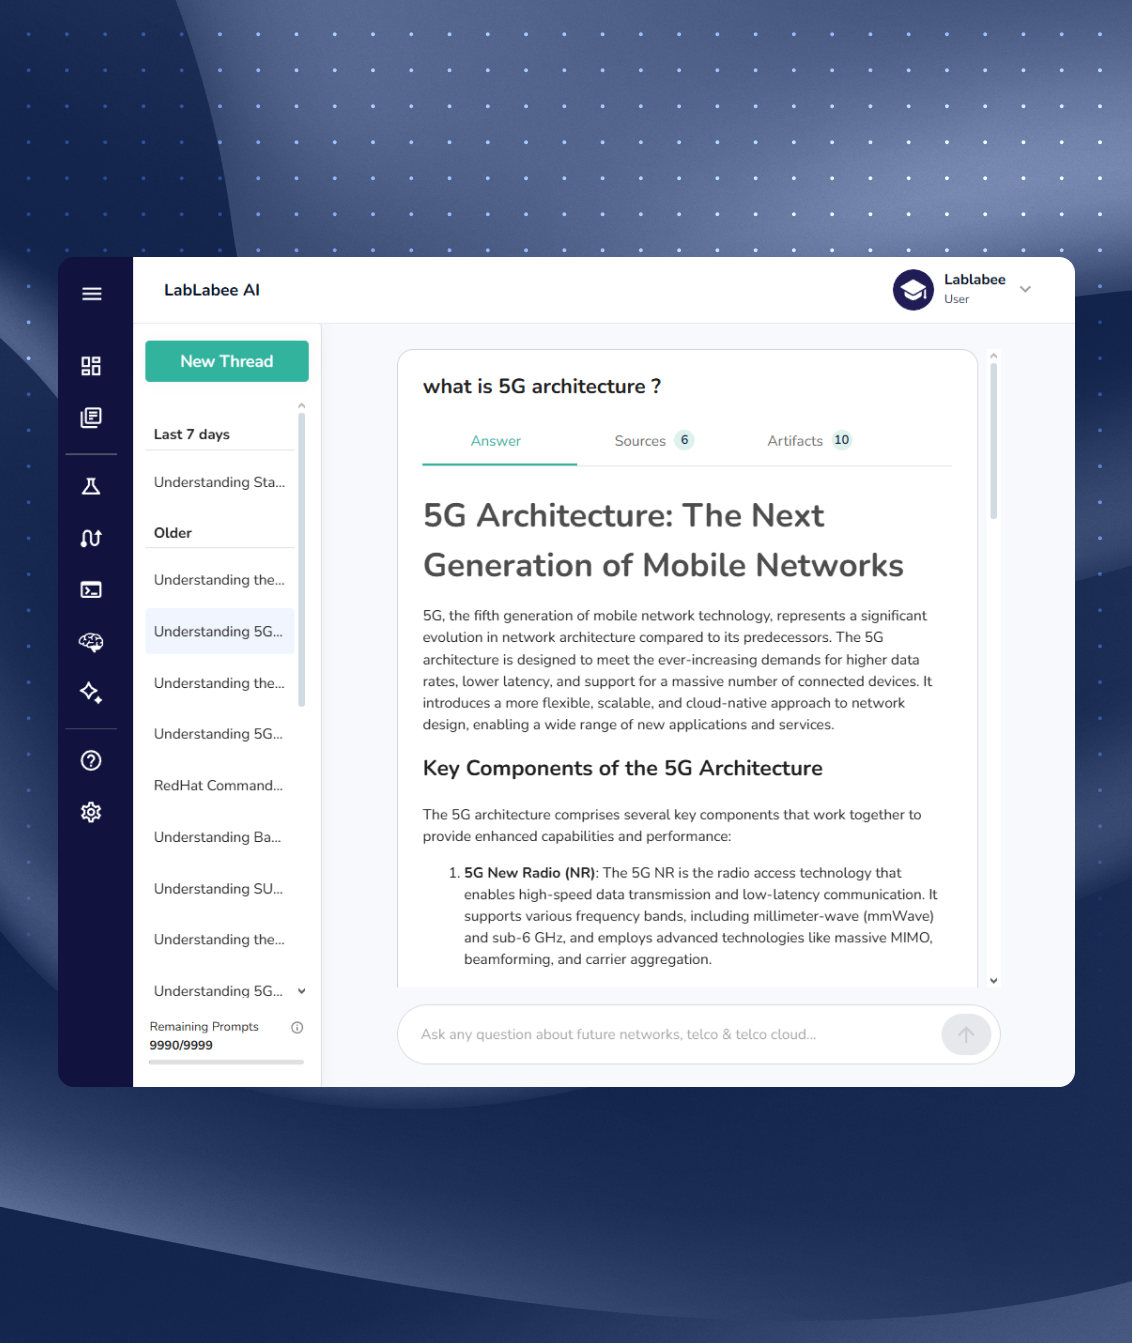The height and width of the screenshot is (1343, 1132).
Task: Open the Understanding Ba... thread
Action: click(x=220, y=837)
